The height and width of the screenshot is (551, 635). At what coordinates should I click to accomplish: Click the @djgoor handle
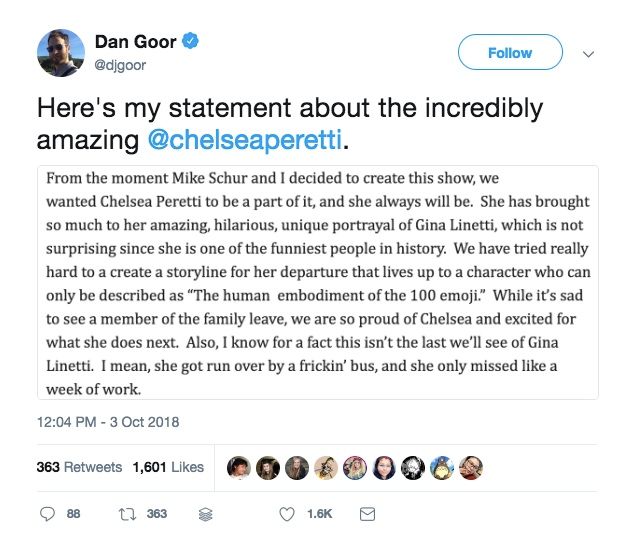click(x=120, y=64)
